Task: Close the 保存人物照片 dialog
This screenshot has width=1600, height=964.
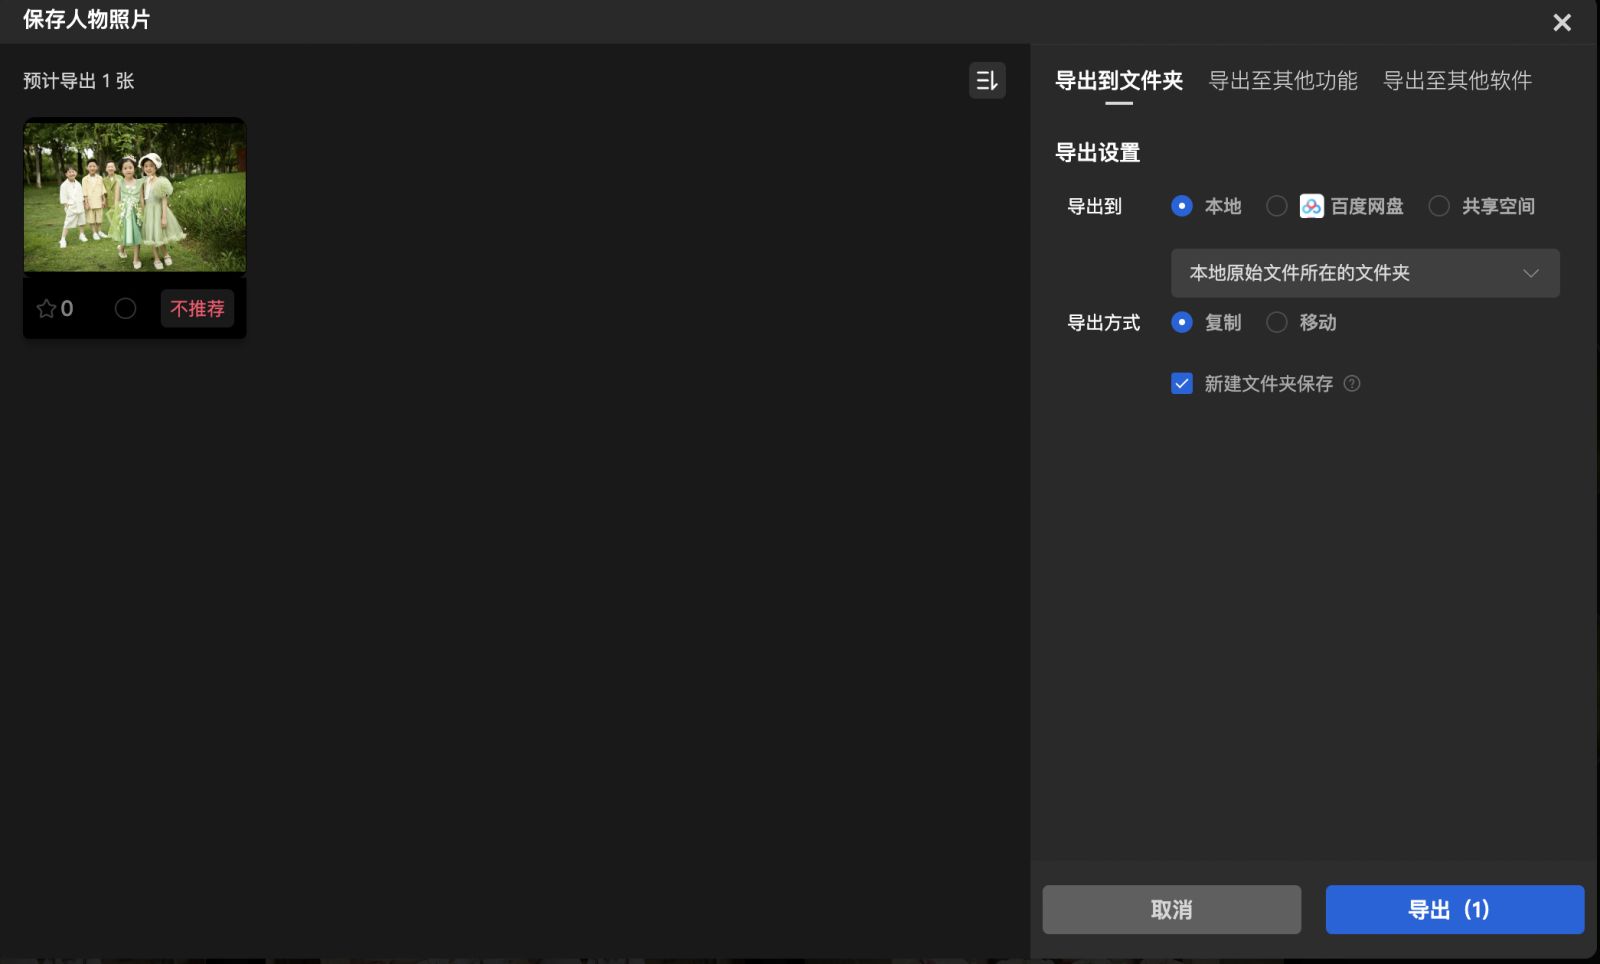Action: click(x=1561, y=22)
